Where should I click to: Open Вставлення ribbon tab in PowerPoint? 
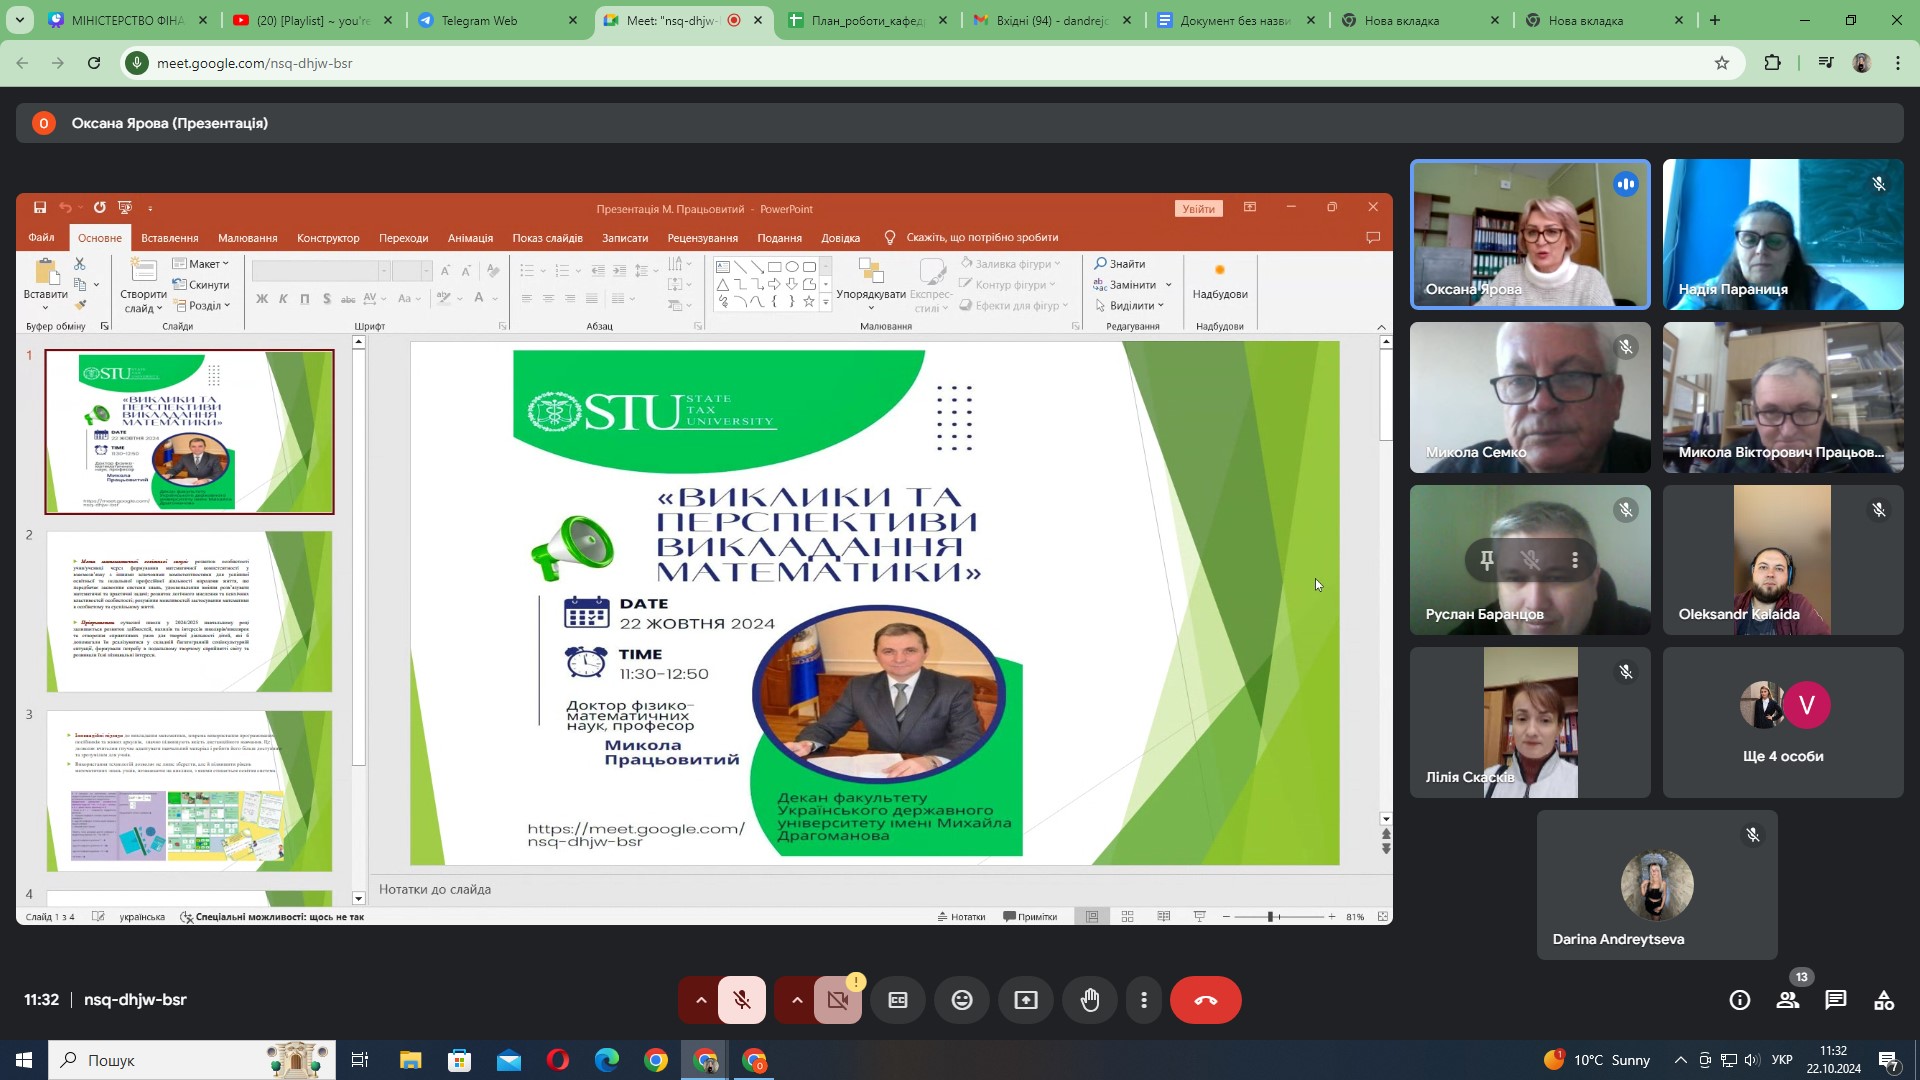pos(169,238)
